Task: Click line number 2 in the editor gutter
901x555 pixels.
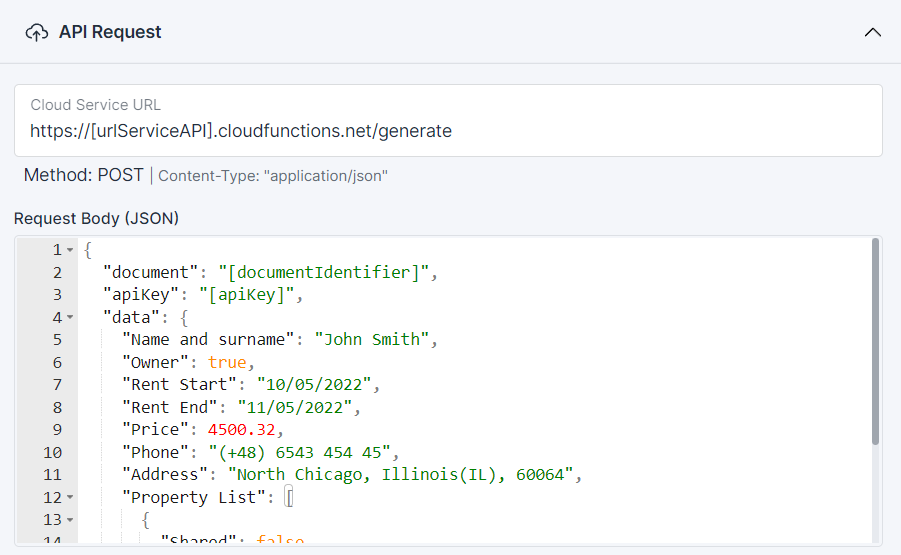Action: 57,272
